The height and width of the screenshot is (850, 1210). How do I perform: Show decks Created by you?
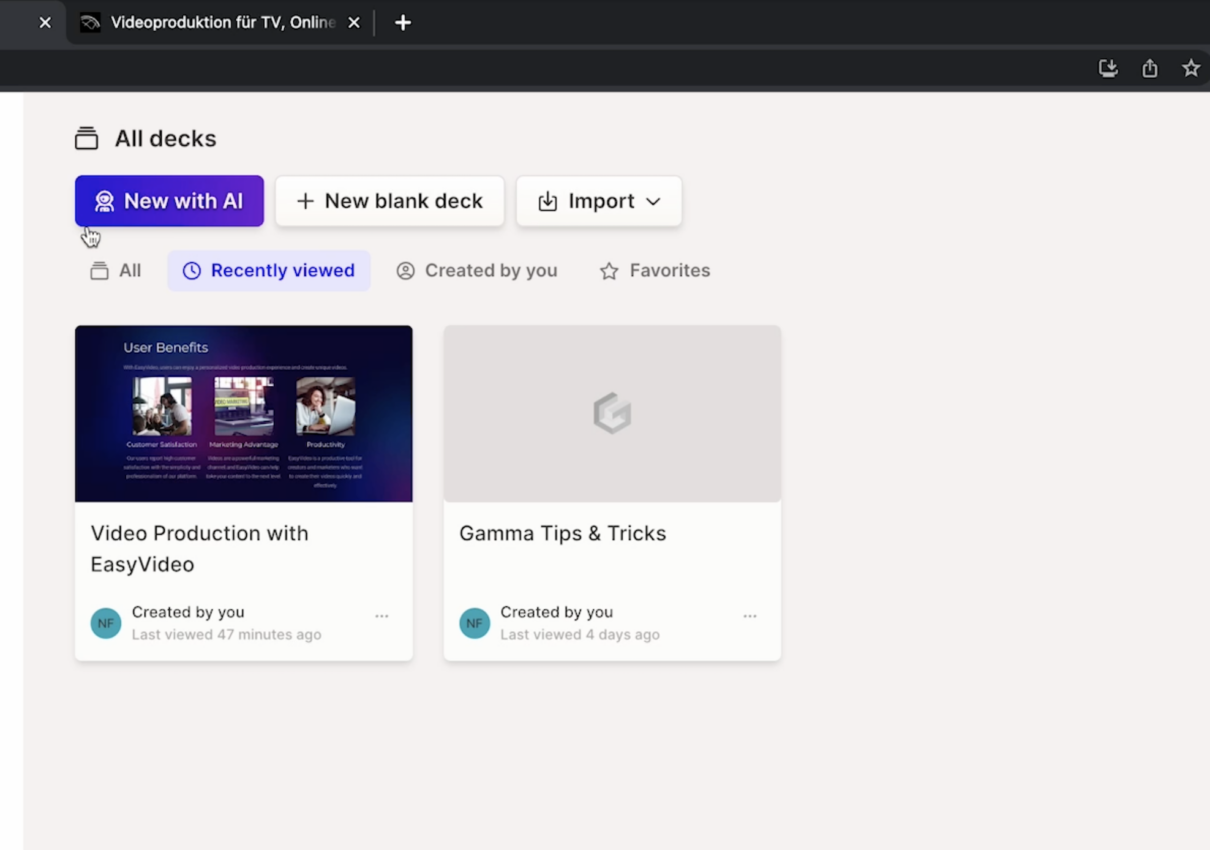[477, 271]
